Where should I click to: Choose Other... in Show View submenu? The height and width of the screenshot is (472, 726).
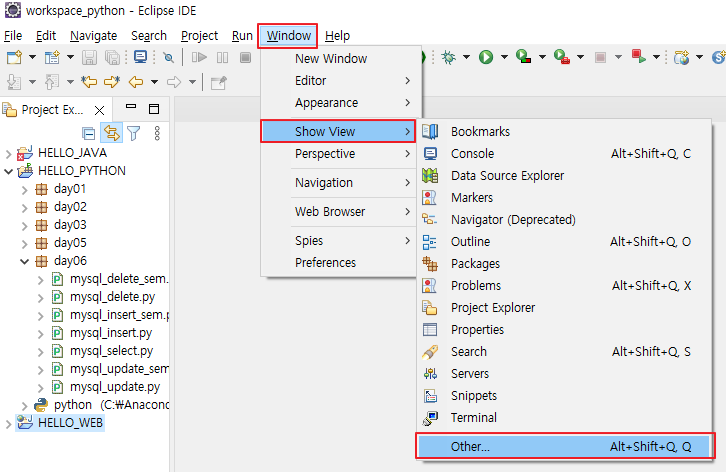coord(564,447)
